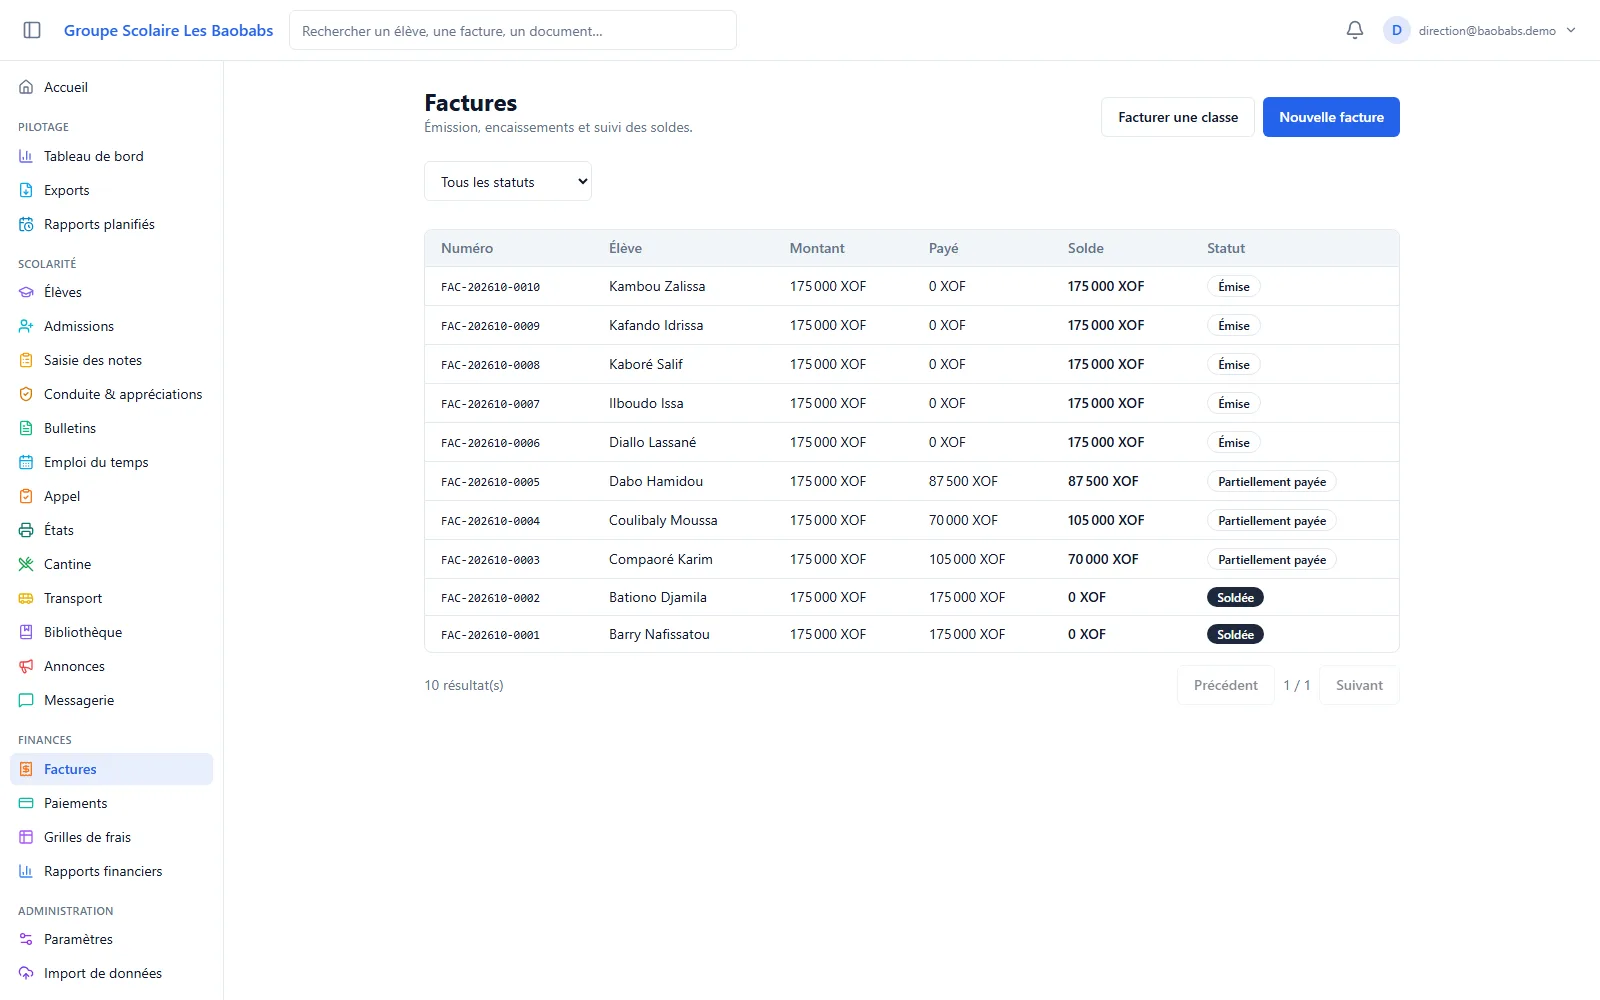Click the Solde column header

(1086, 248)
